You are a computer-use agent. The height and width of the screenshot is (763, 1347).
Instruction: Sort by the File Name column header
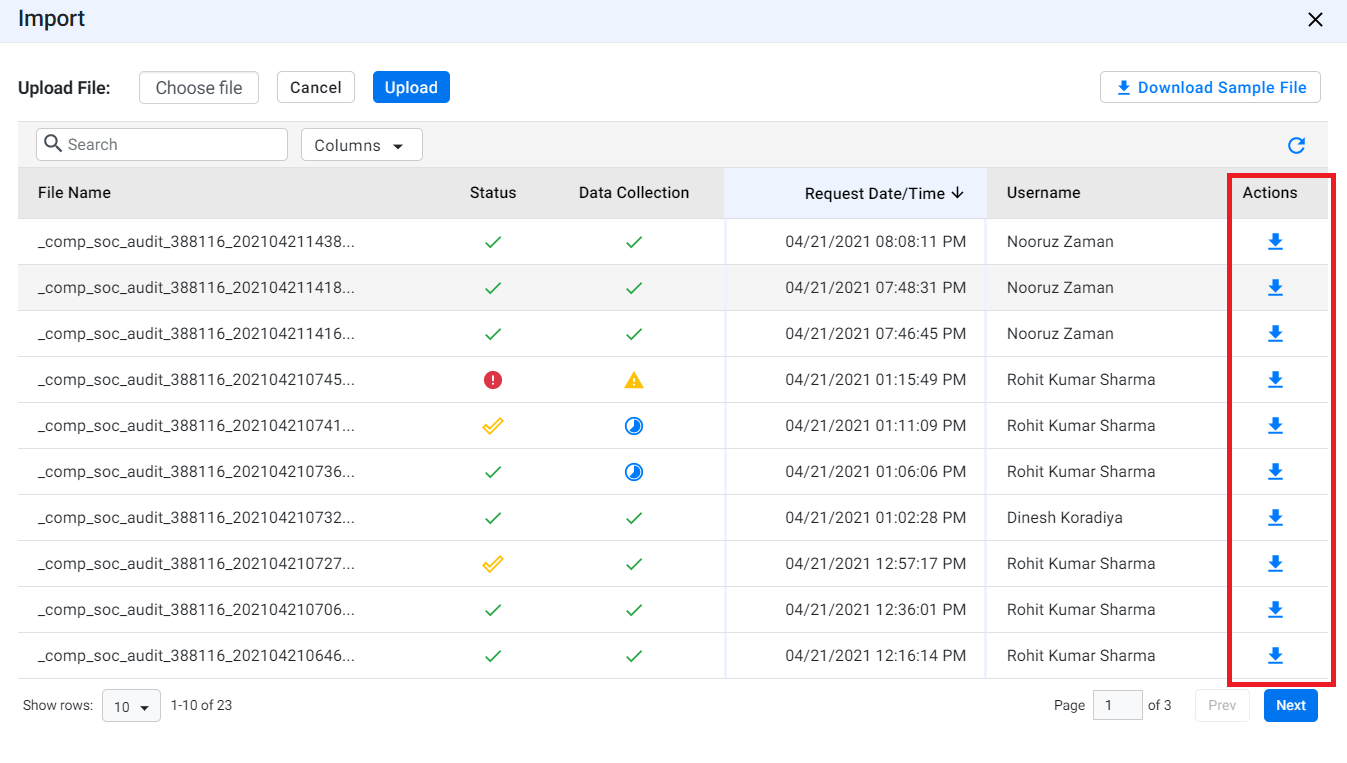74,193
